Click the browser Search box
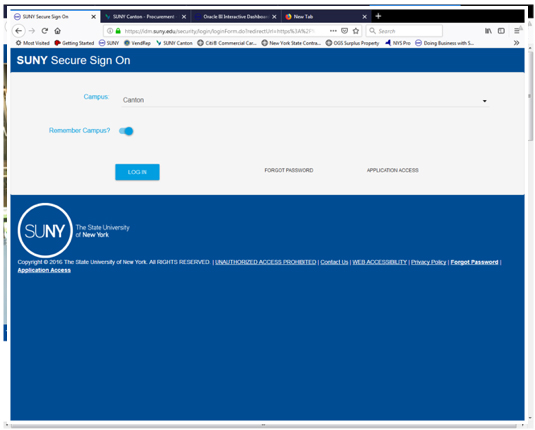Image resolution: width=535 pixels, height=430 pixels. (404, 31)
